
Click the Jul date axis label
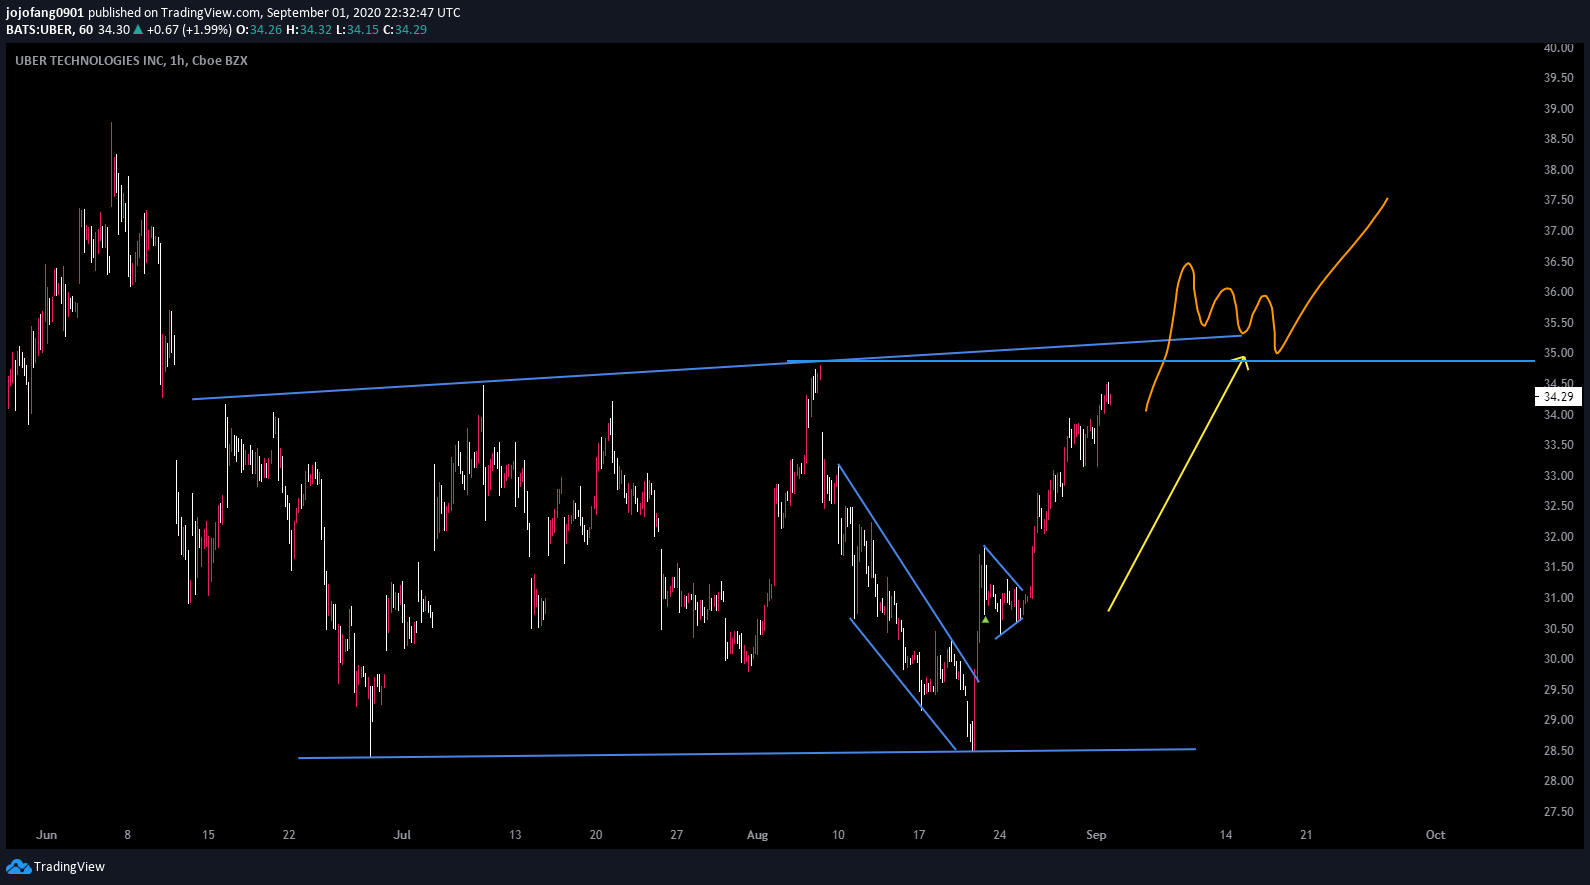402,835
